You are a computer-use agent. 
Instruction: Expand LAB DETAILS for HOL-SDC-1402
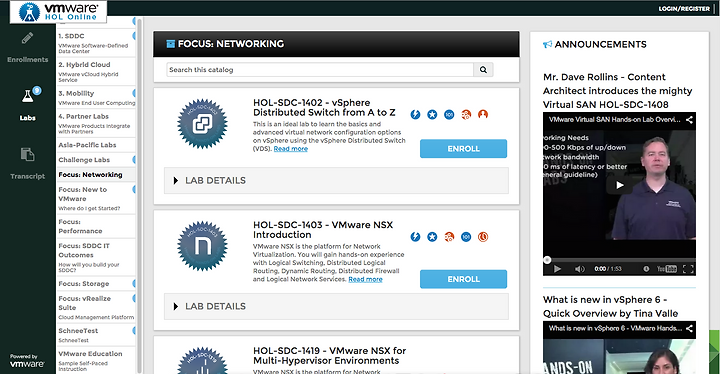tap(336, 181)
